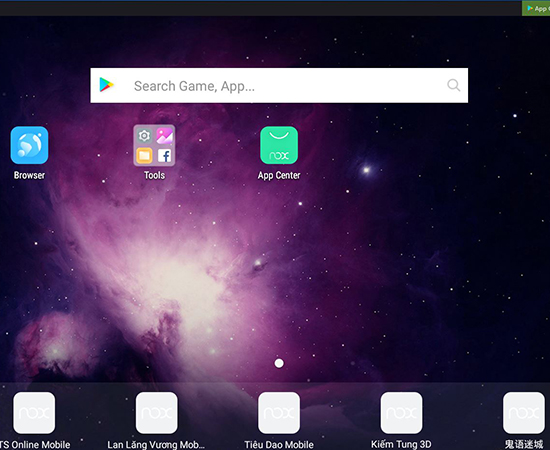Click the Browser label text
The height and width of the screenshot is (450, 550).
29,175
